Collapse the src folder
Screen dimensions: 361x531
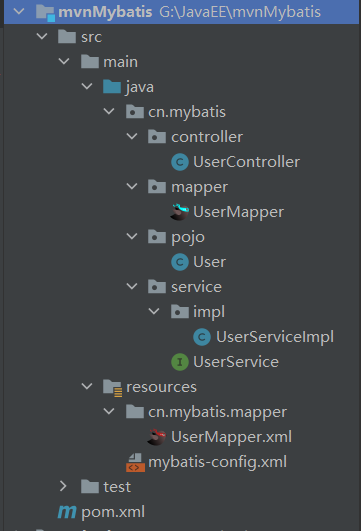point(42,36)
